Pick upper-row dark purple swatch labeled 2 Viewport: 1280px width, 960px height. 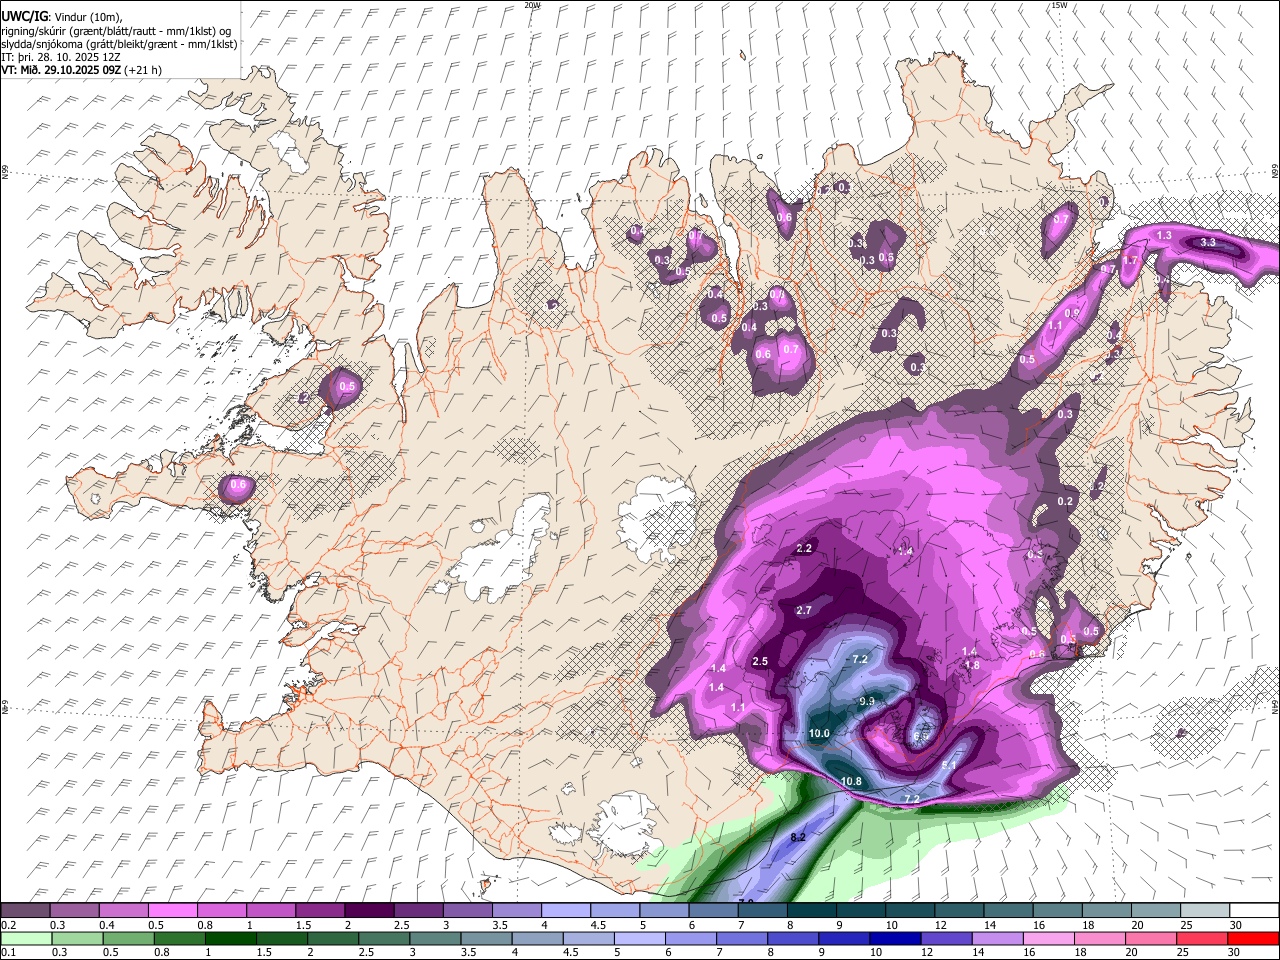point(369,911)
